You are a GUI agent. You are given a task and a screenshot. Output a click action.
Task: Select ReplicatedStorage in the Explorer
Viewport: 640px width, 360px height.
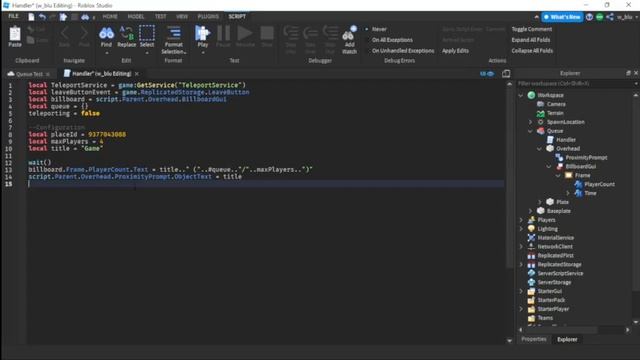[559, 264]
